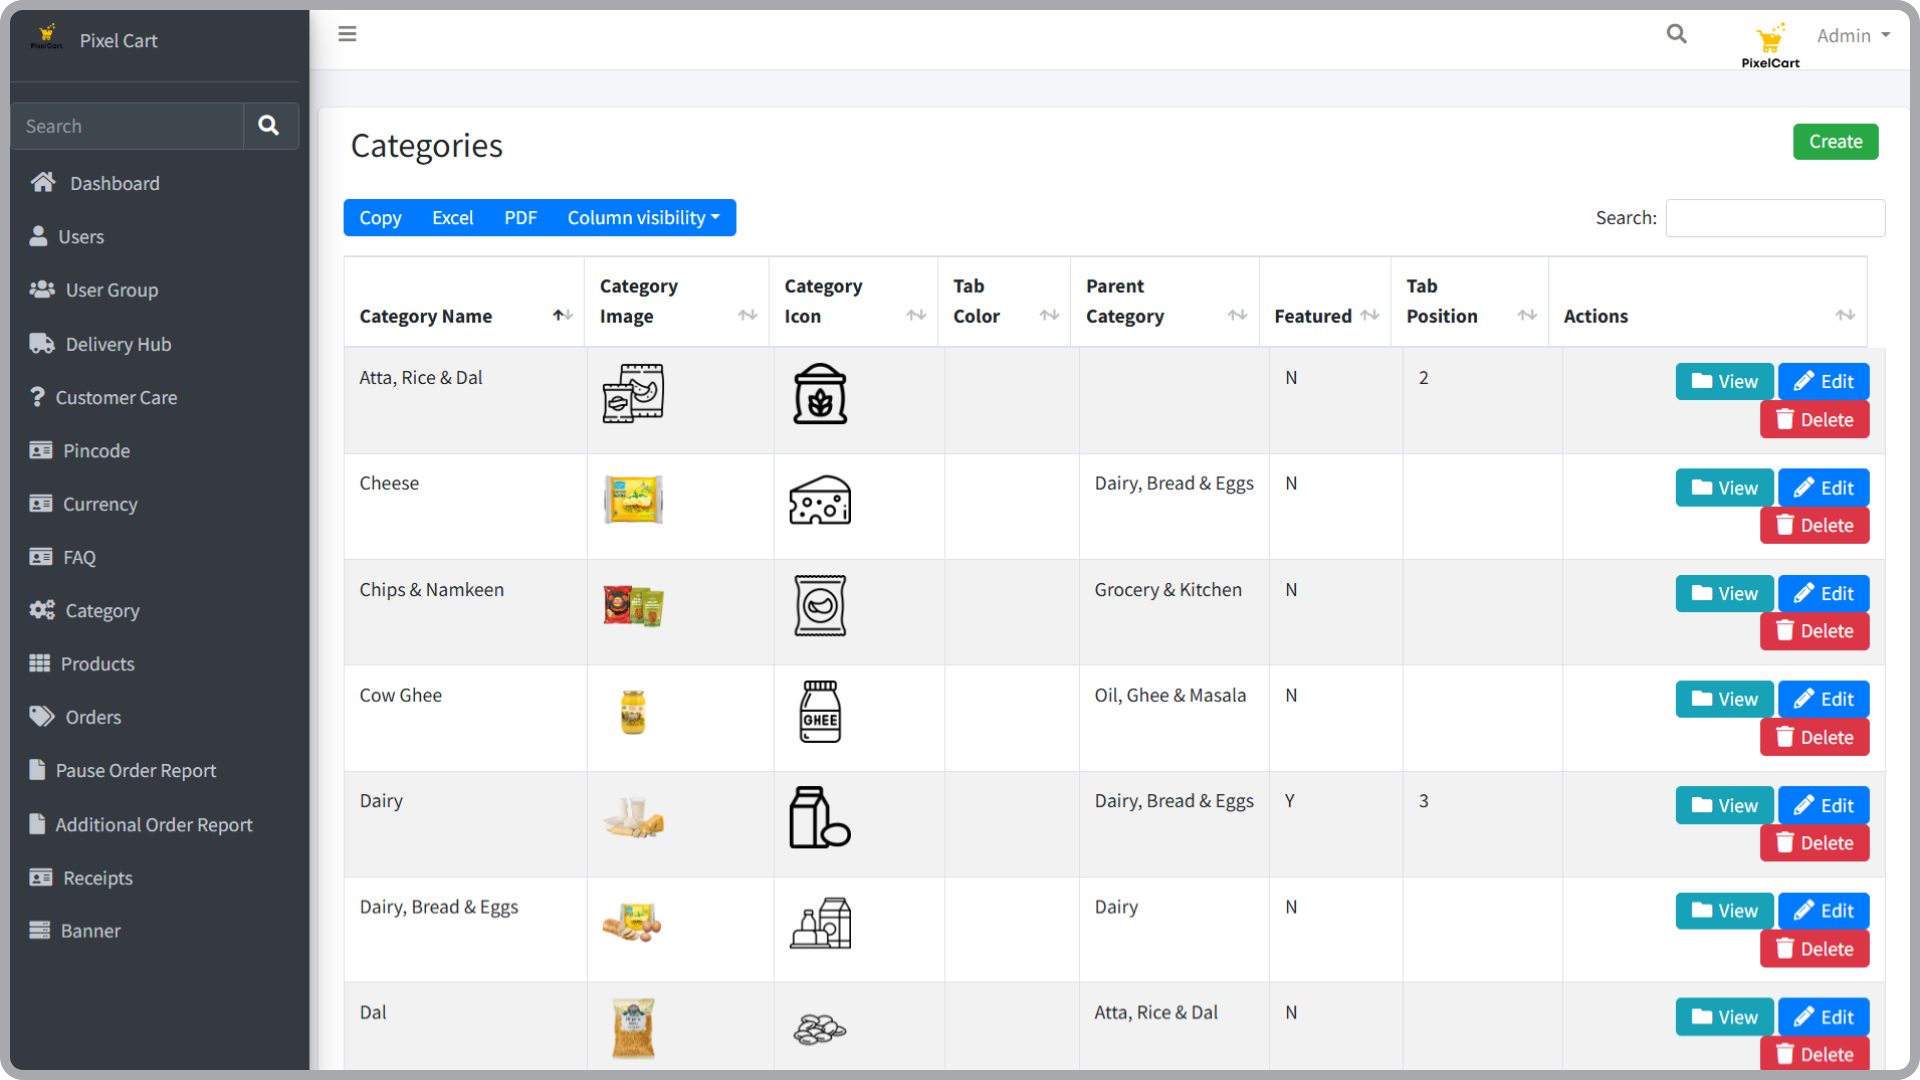Click the sidebar Search text field
The width and height of the screenshot is (1920, 1080).
click(x=127, y=126)
